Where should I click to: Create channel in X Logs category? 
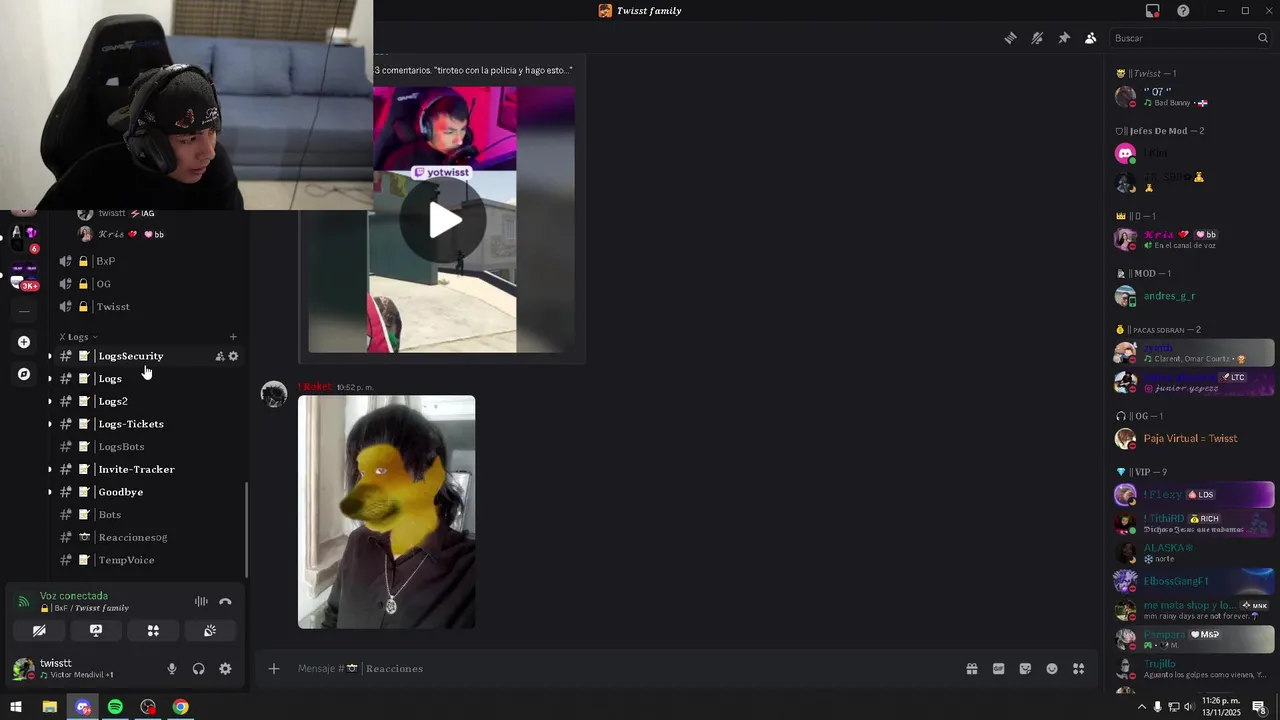pyautogui.click(x=233, y=337)
